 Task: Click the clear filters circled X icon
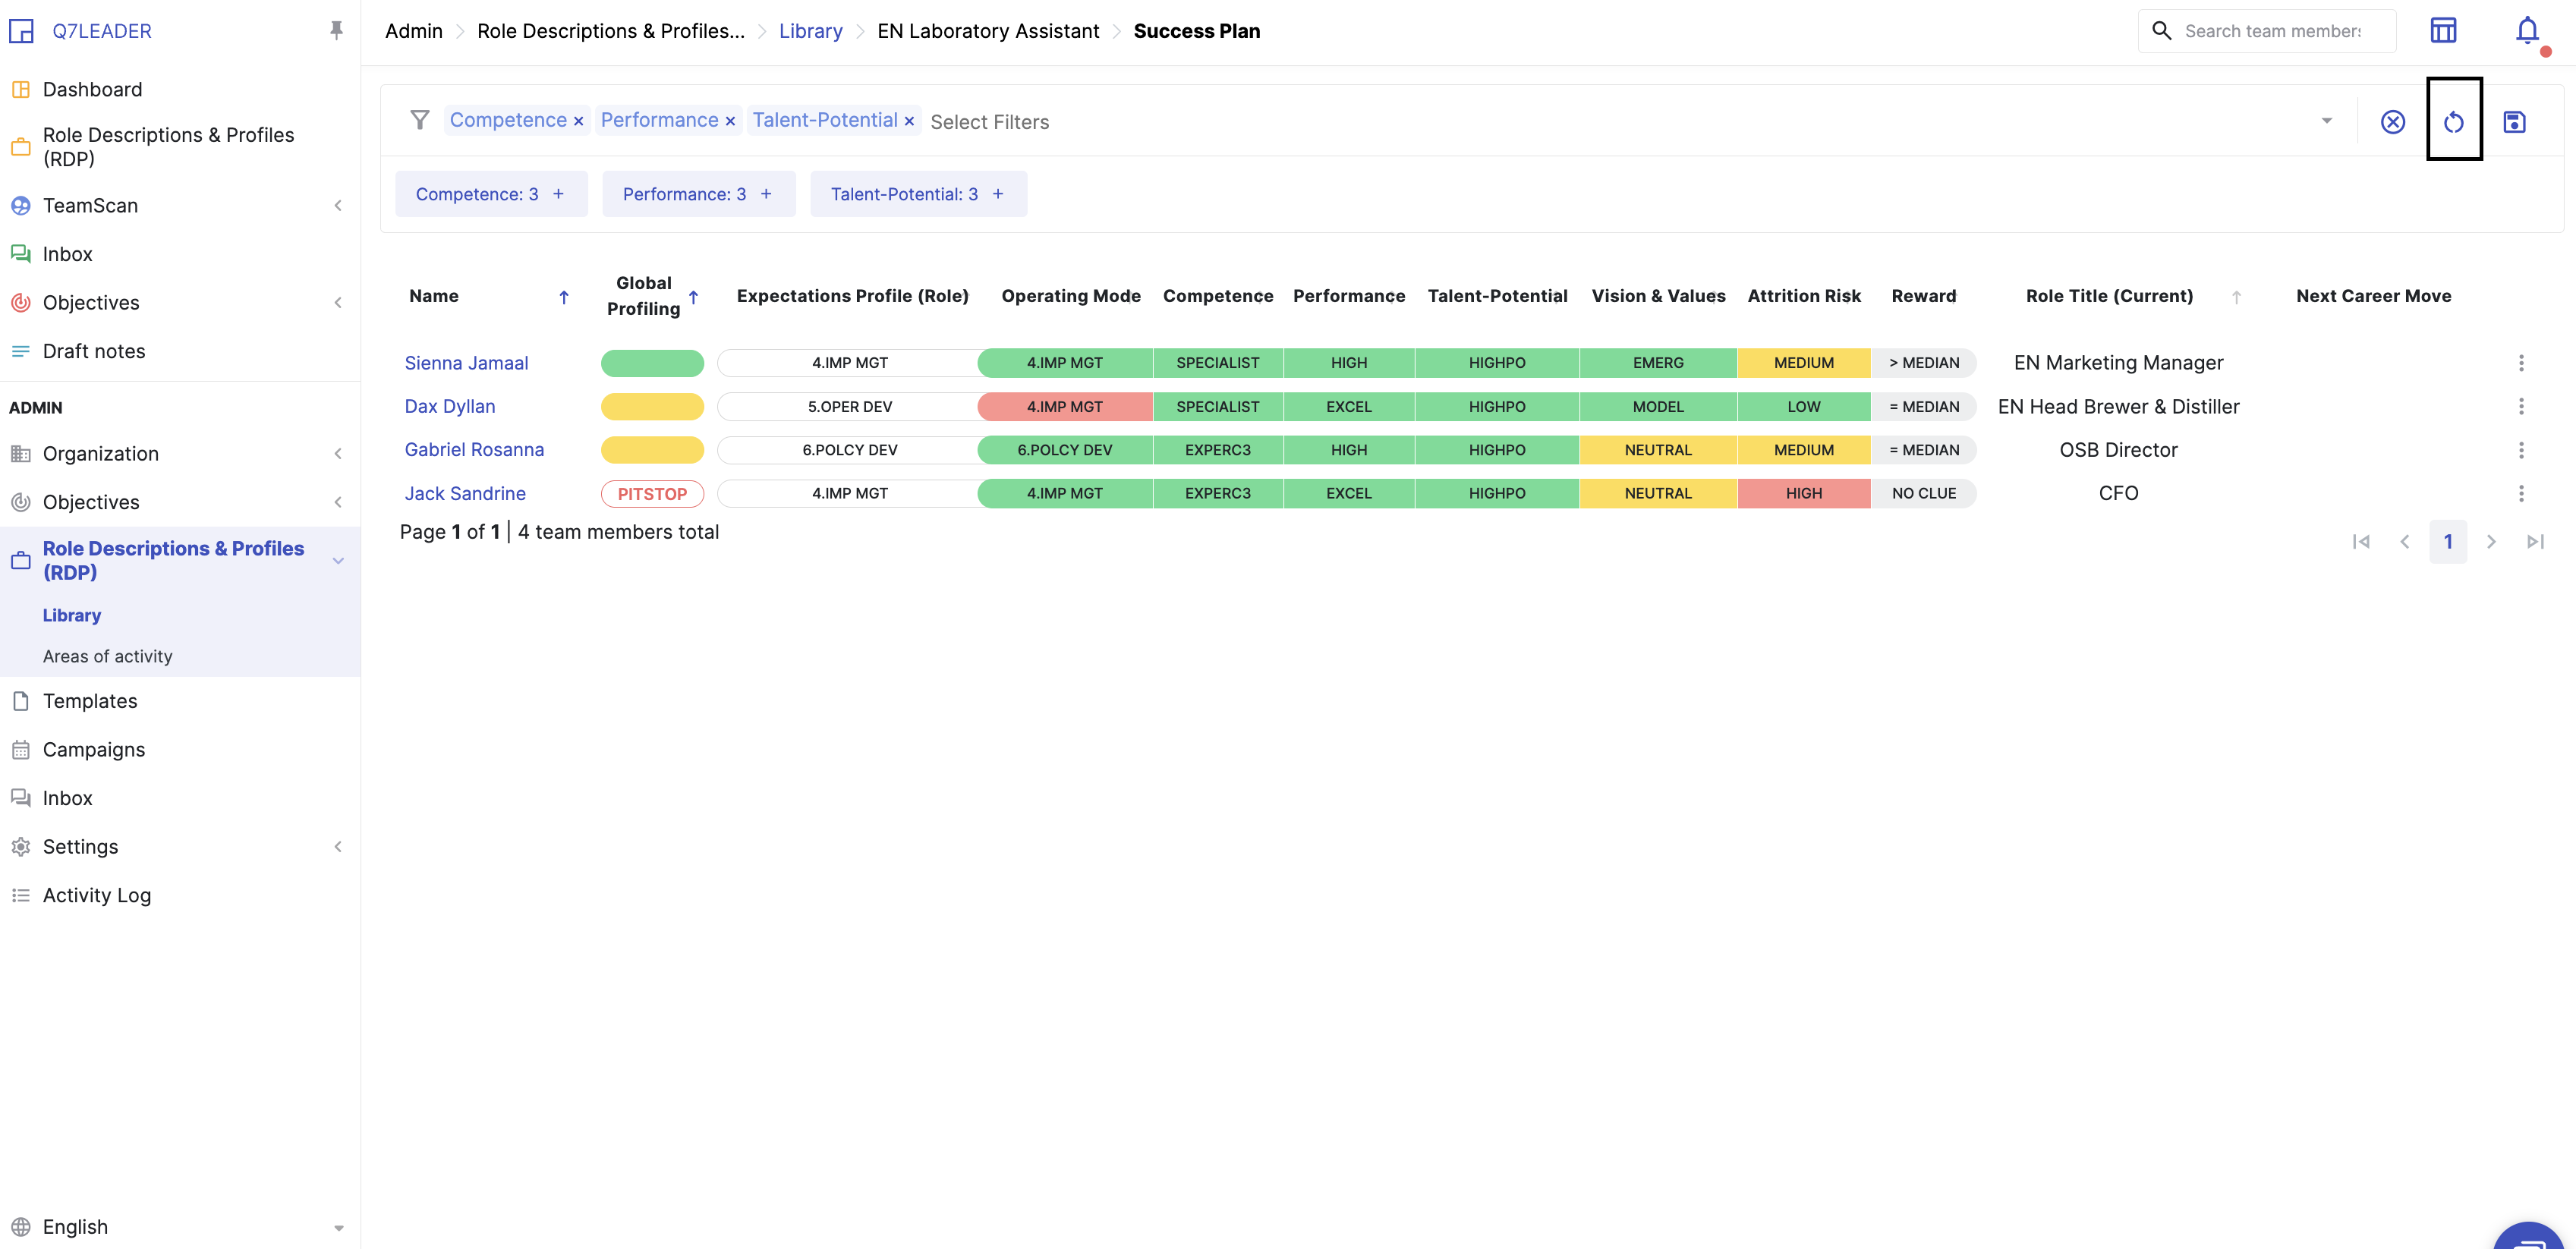pos(2392,122)
